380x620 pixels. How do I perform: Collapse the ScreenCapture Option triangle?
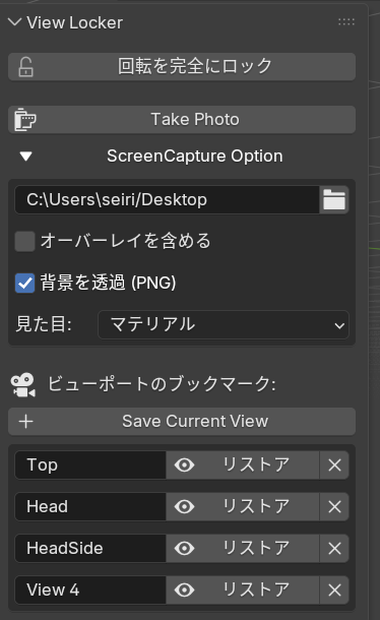pyautogui.click(x=26, y=156)
